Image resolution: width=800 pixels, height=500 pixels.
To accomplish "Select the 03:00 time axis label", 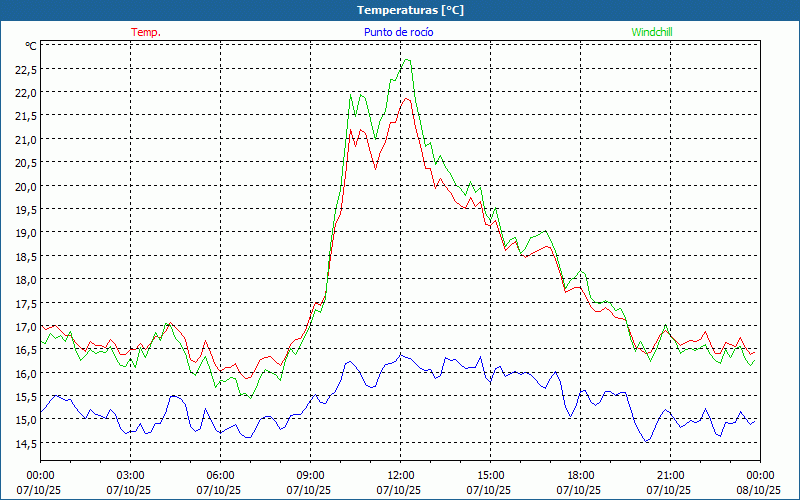I will 130,475.
